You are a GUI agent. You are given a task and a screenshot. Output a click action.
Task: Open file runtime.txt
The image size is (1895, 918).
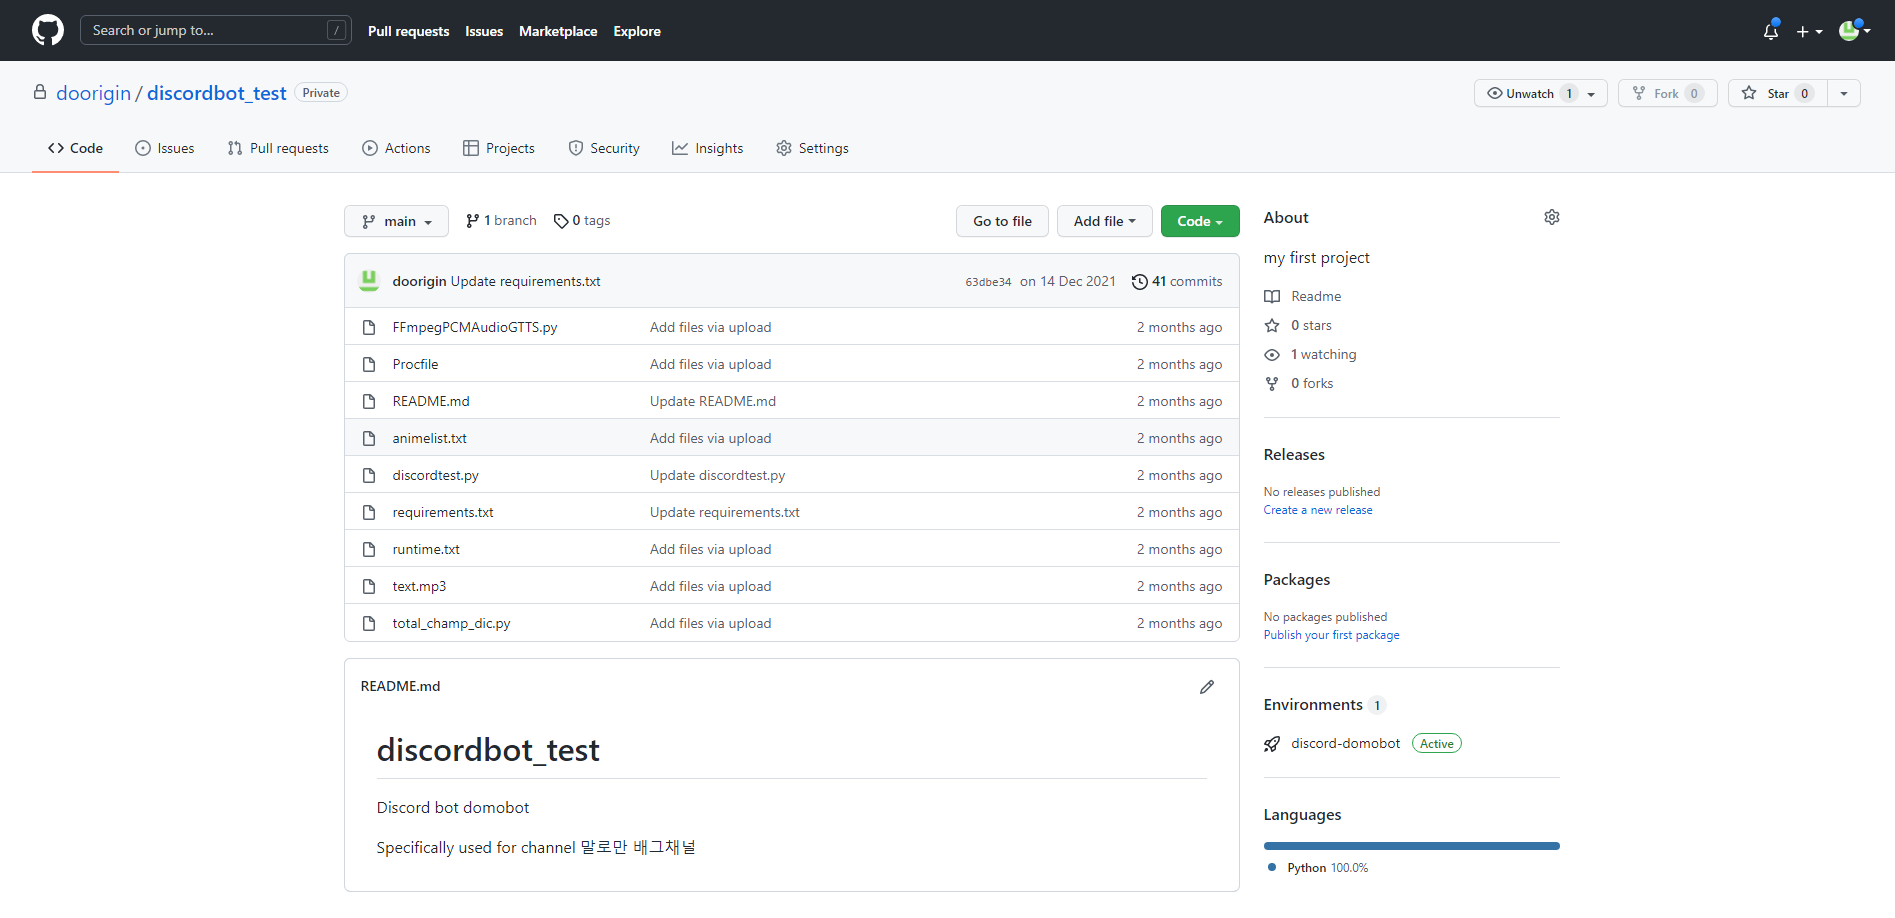pyautogui.click(x=426, y=549)
